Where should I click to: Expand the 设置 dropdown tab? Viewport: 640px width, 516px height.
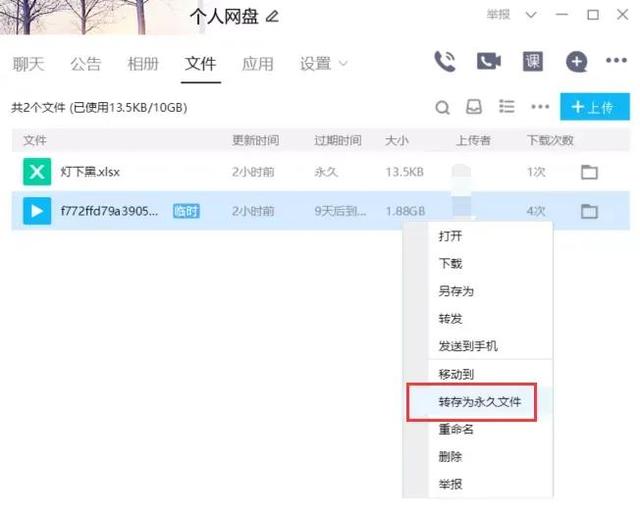(323, 64)
